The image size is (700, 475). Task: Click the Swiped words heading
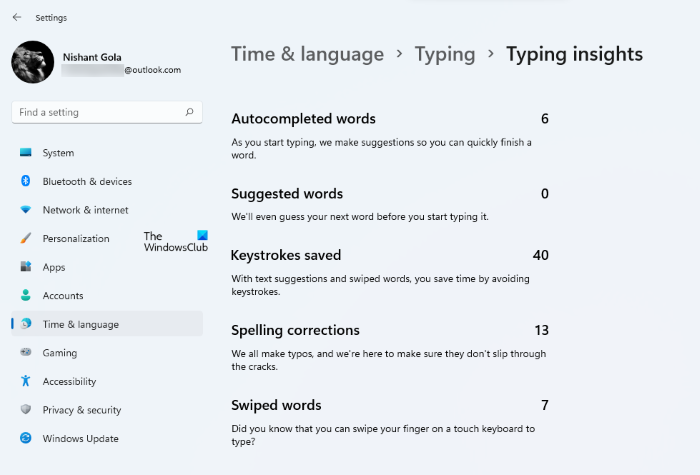pos(276,405)
